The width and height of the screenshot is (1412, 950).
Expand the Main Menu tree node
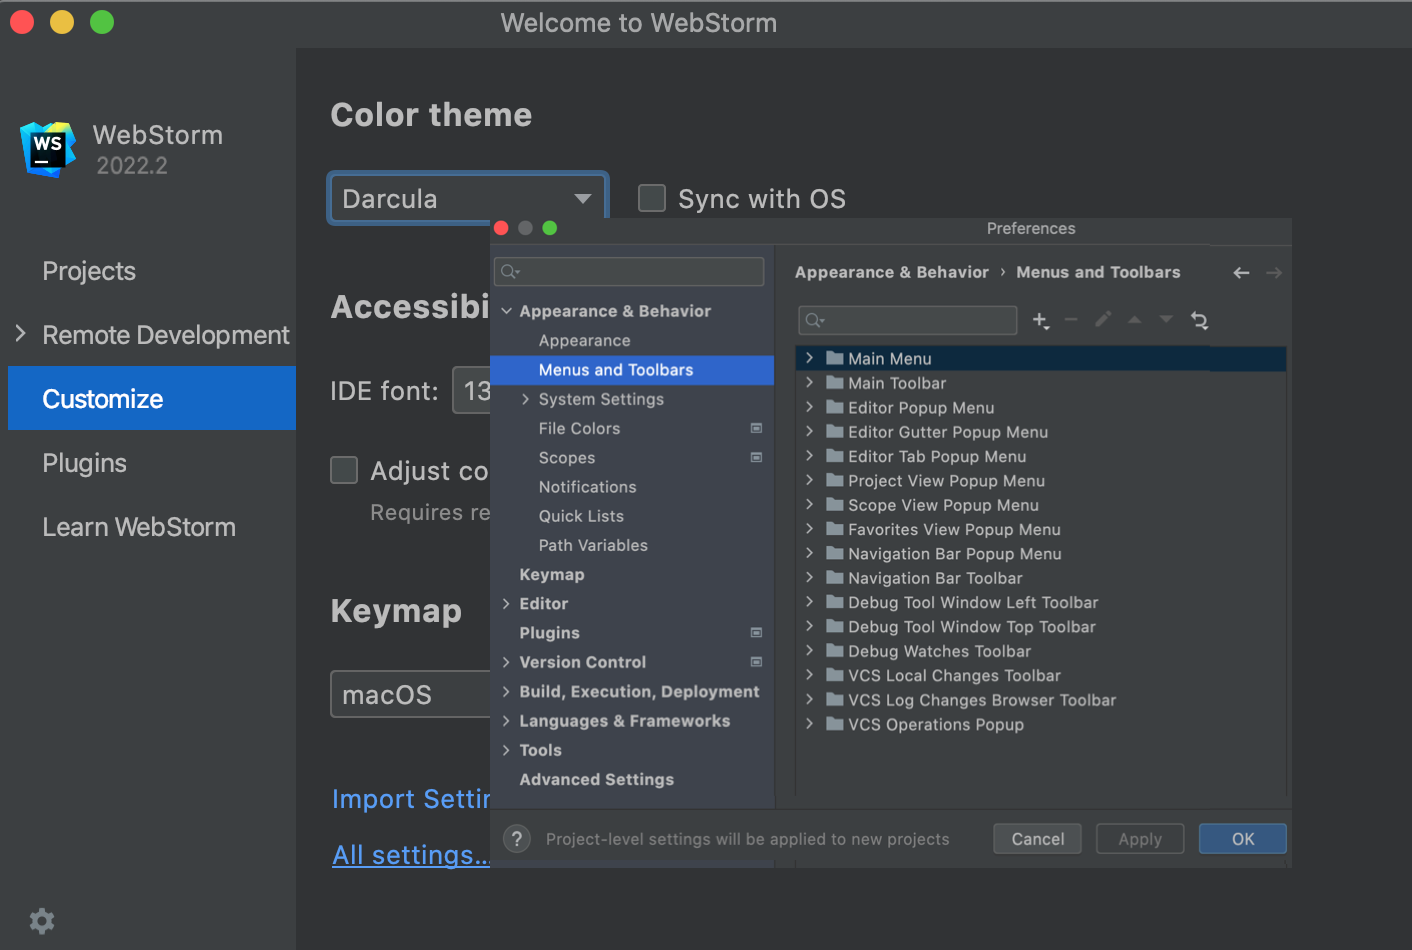tap(810, 358)
